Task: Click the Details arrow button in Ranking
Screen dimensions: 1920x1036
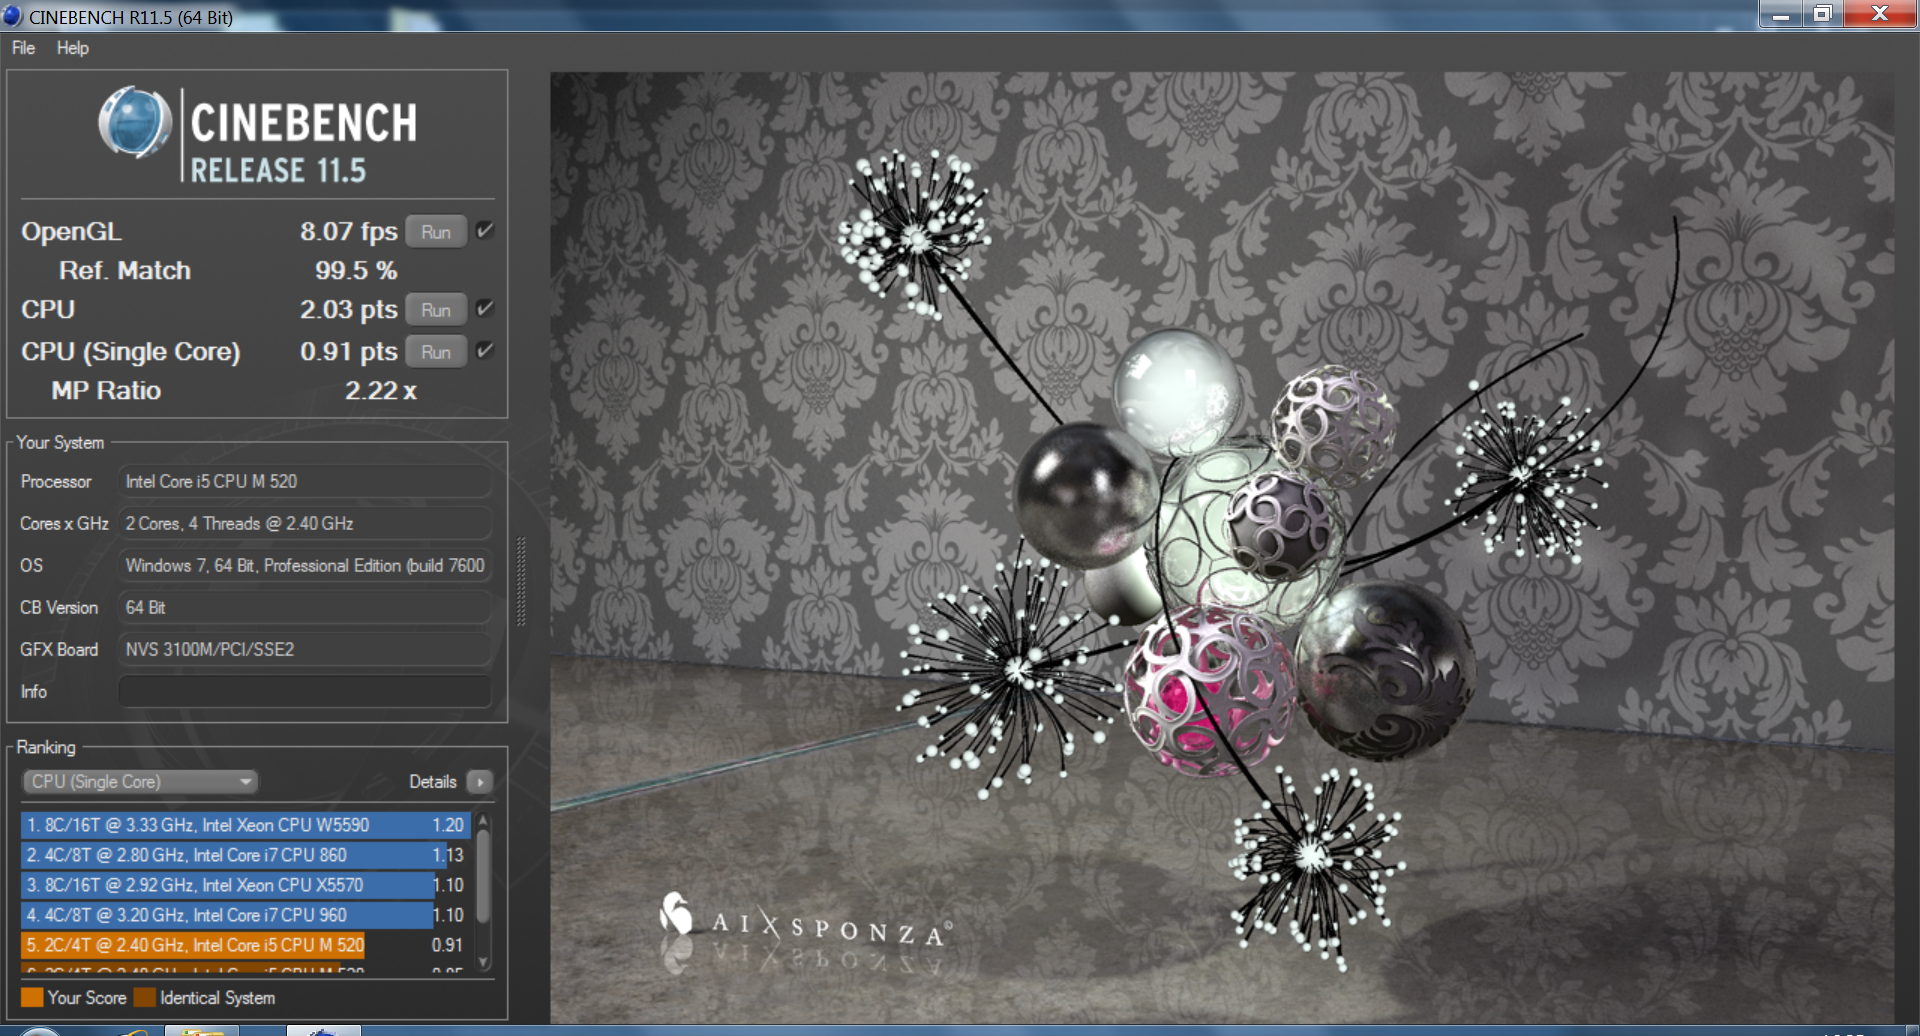Action: (x=480, y=782)
